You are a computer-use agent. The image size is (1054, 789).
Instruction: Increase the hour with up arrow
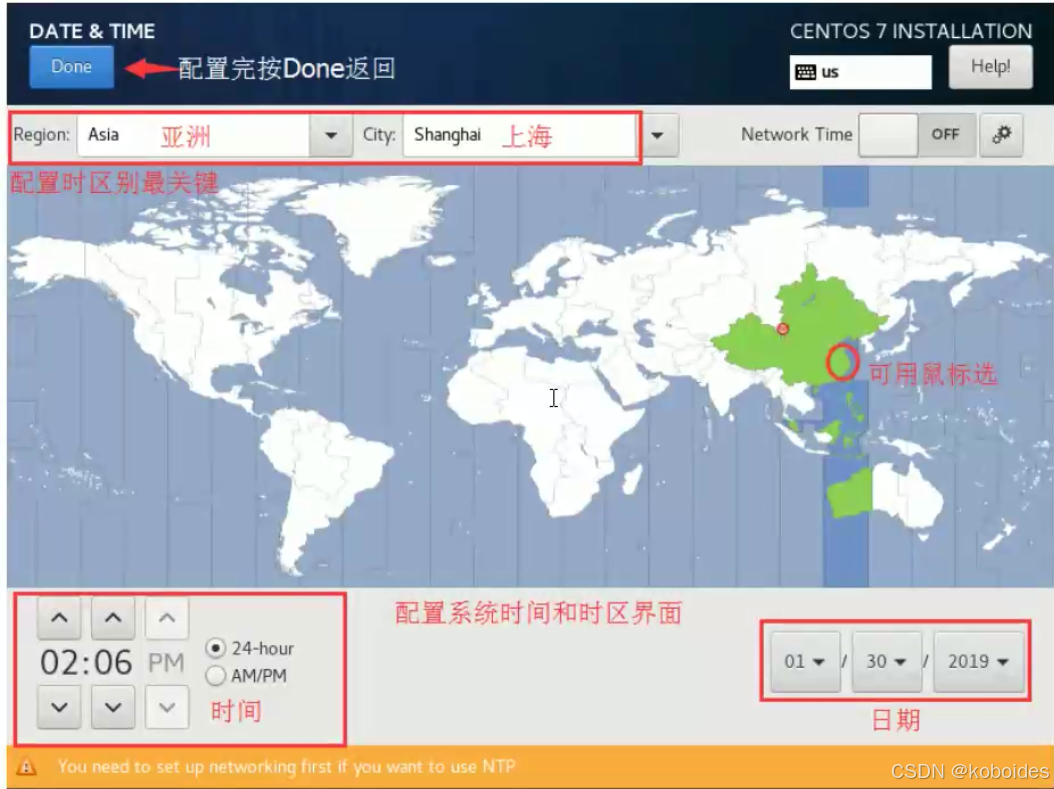pyautogui.click(x=59, y=618)
